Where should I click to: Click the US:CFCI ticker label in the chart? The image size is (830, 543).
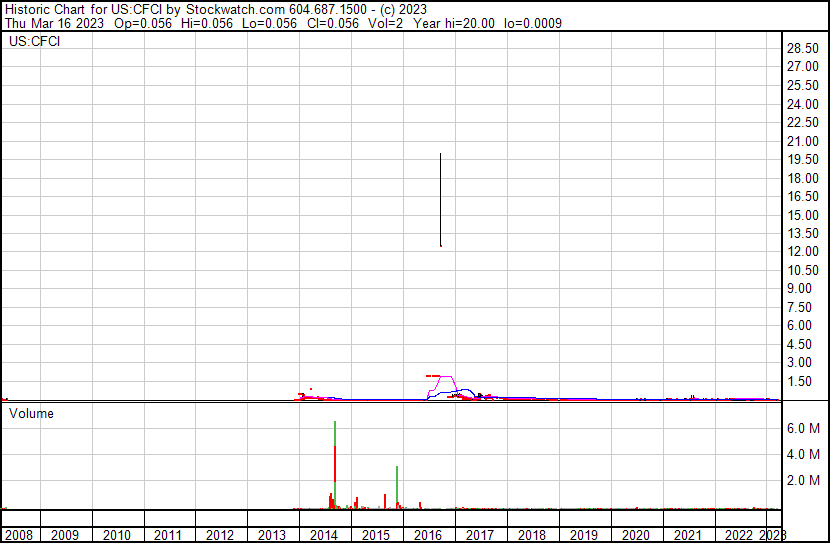coord(33,42)
